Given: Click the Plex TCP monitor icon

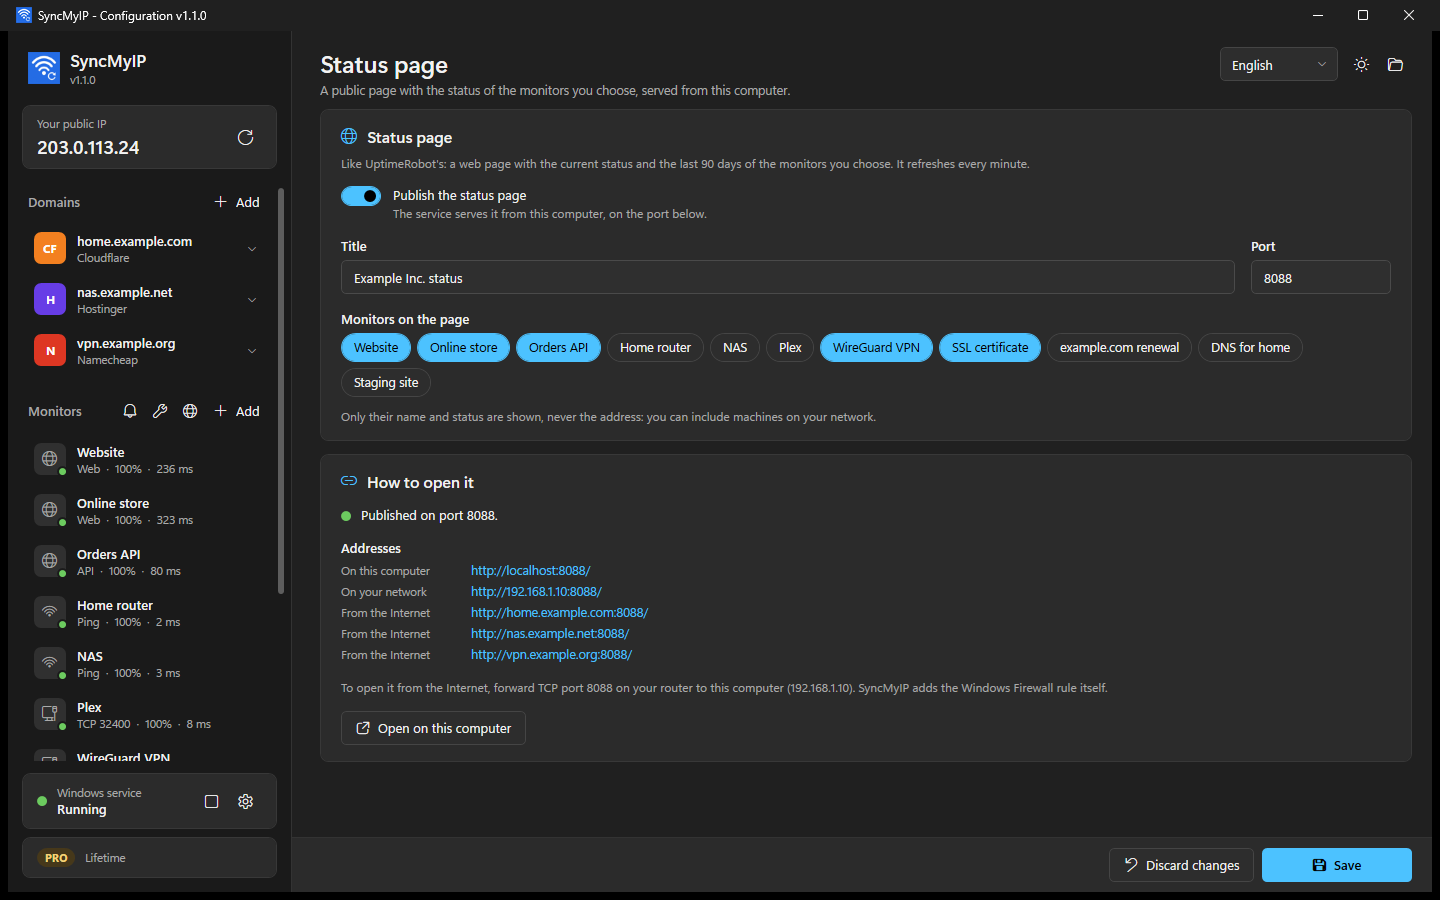Looking at the screenshot, I should click(50, 714).
